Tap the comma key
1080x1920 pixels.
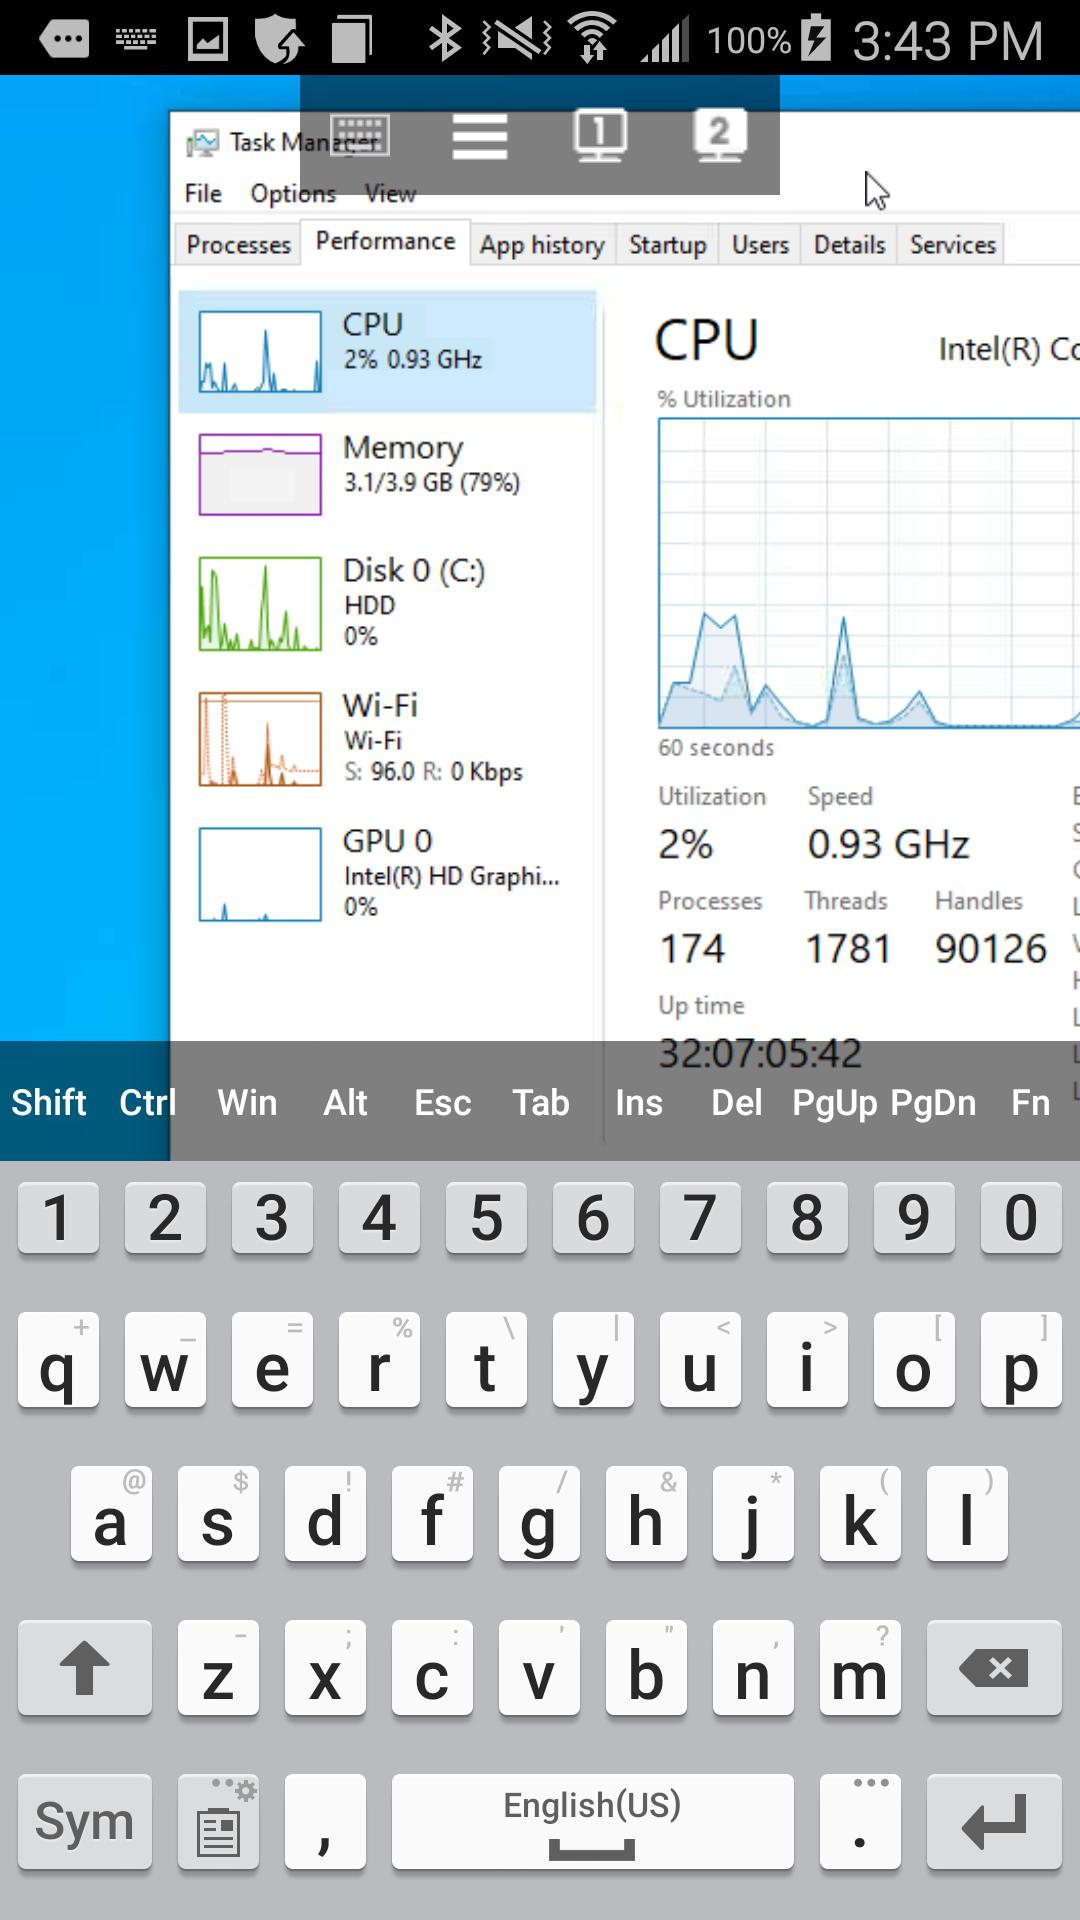coord(325,1822)
